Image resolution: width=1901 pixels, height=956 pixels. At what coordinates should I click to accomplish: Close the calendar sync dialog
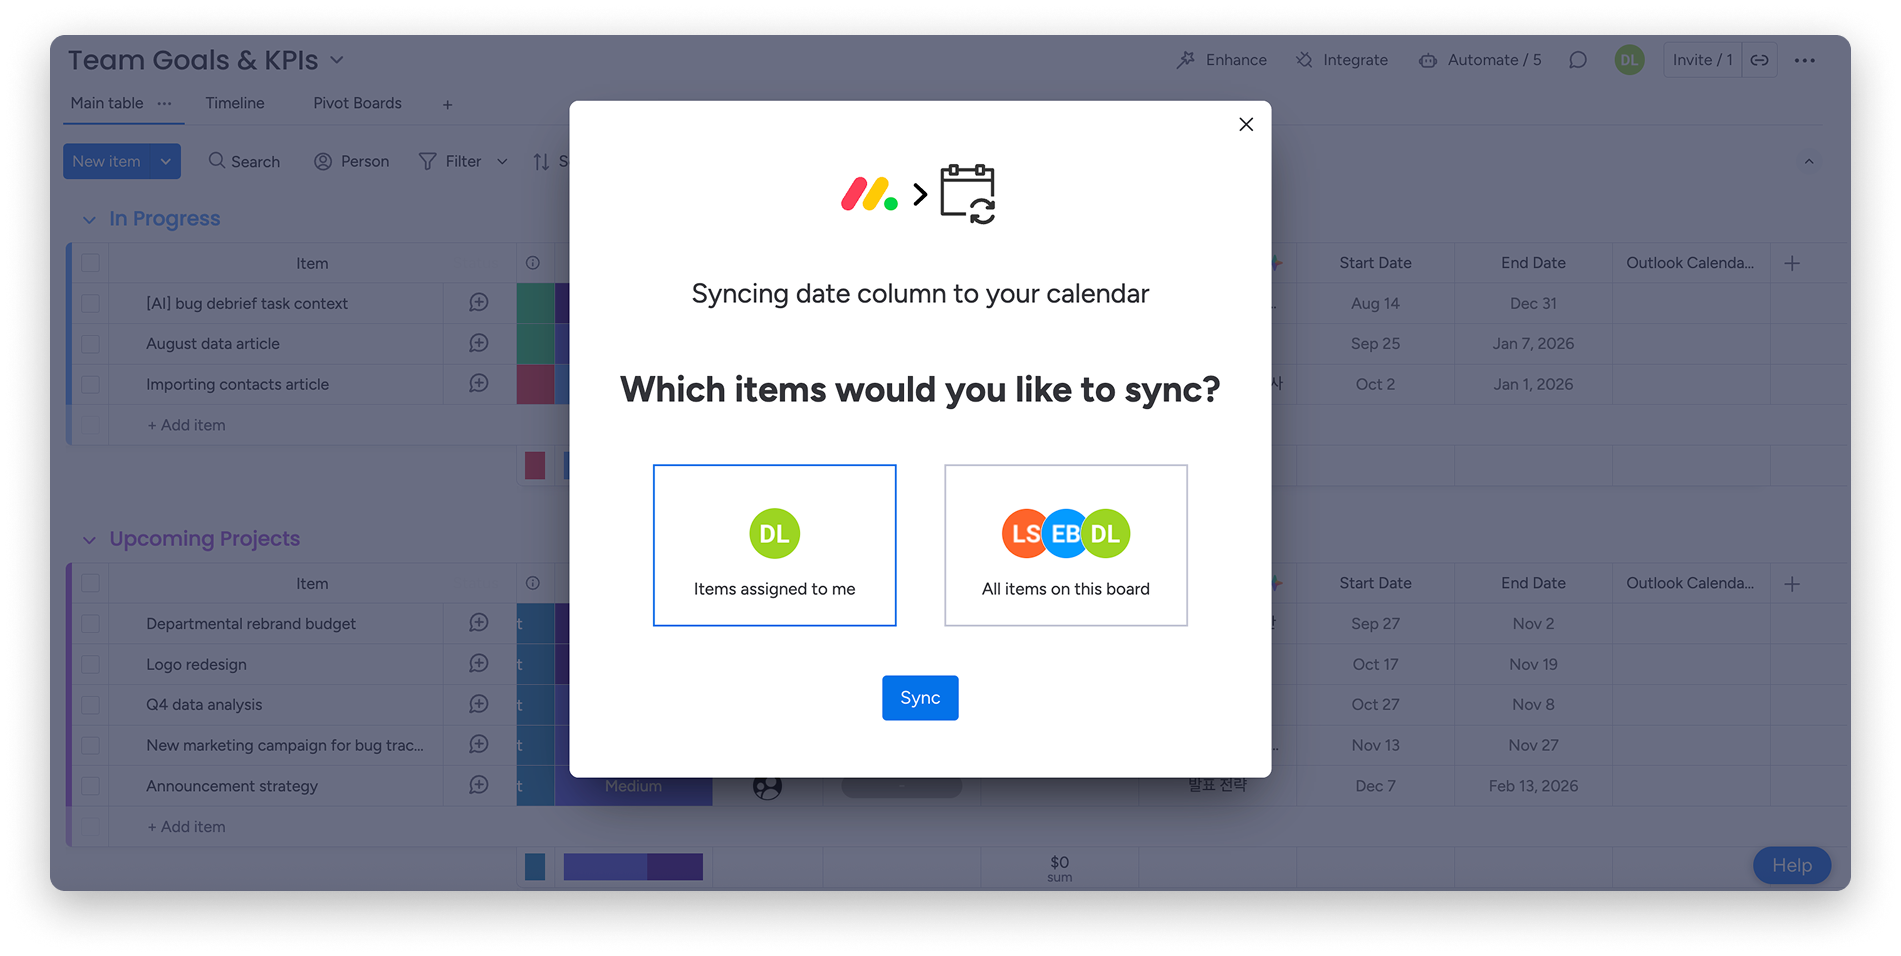[1246, 124]
